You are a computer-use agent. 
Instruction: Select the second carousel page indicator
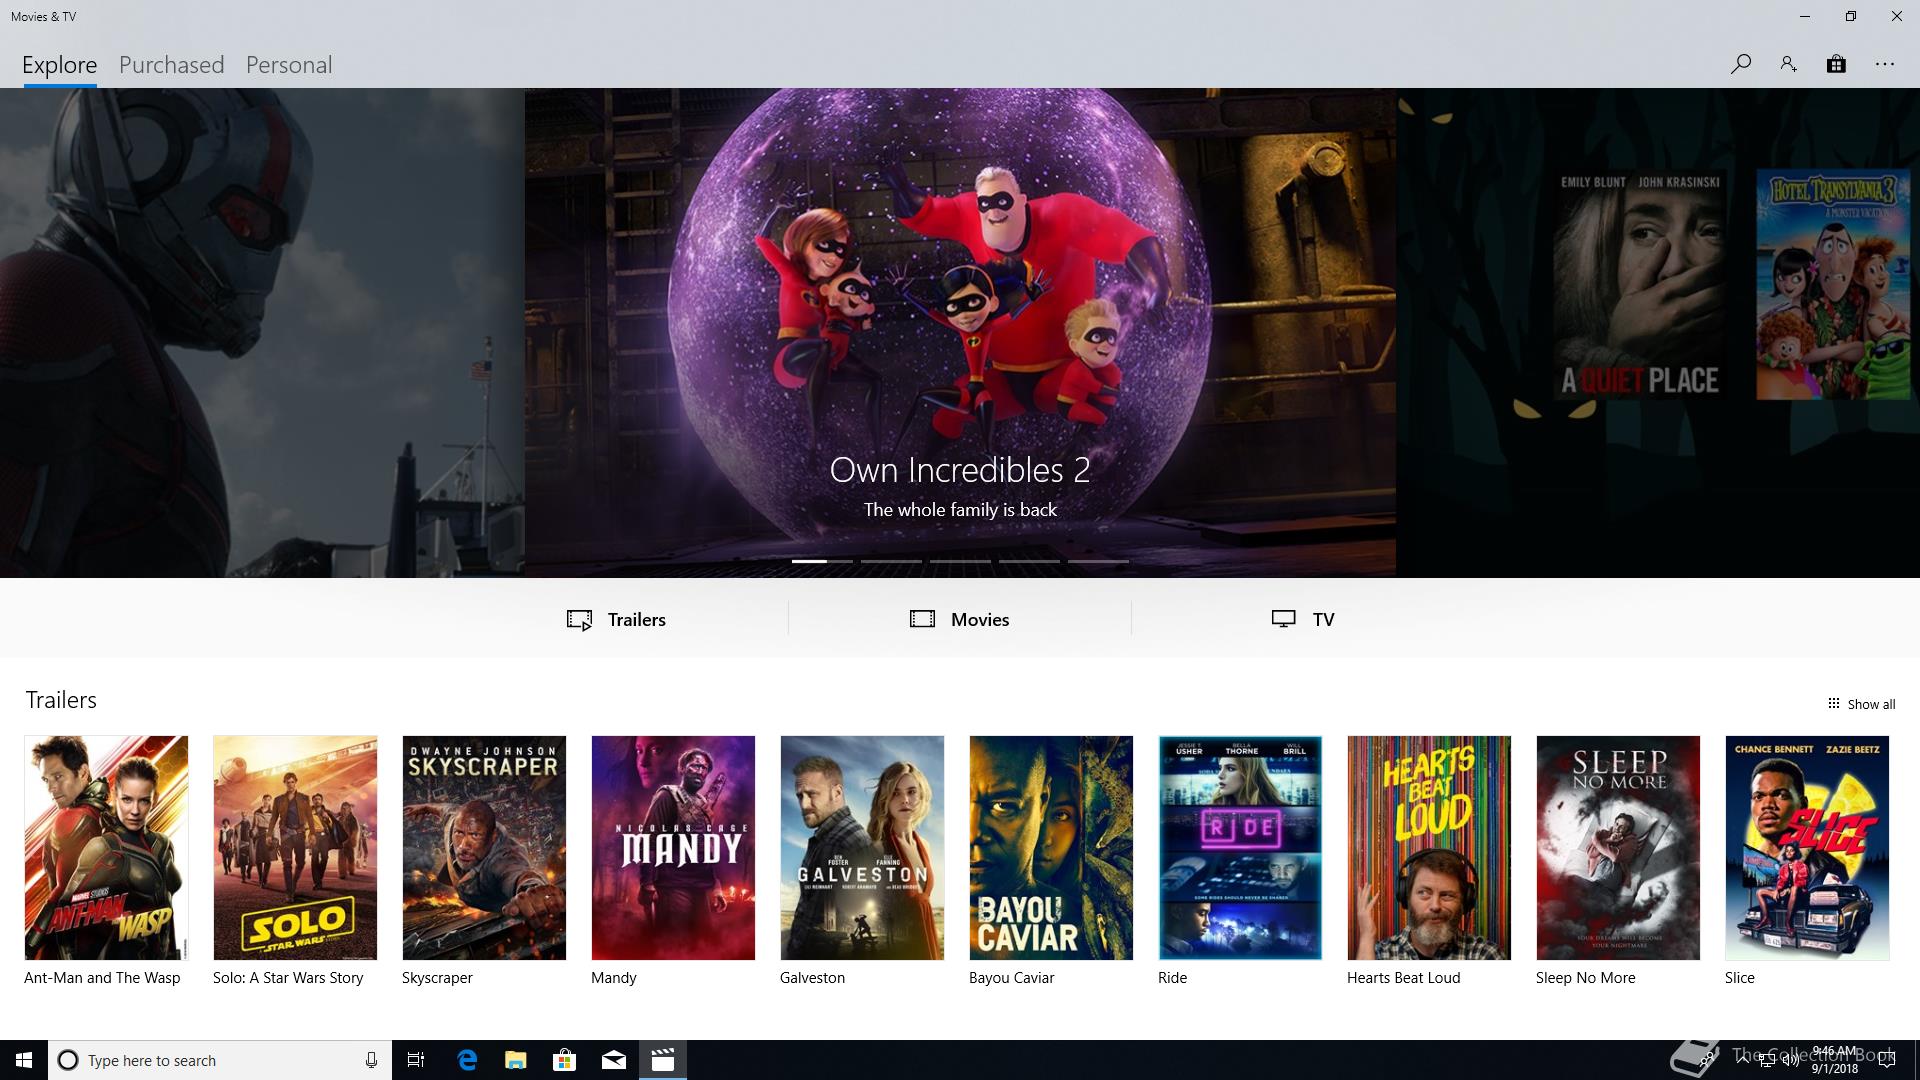[x=891, y=561]
